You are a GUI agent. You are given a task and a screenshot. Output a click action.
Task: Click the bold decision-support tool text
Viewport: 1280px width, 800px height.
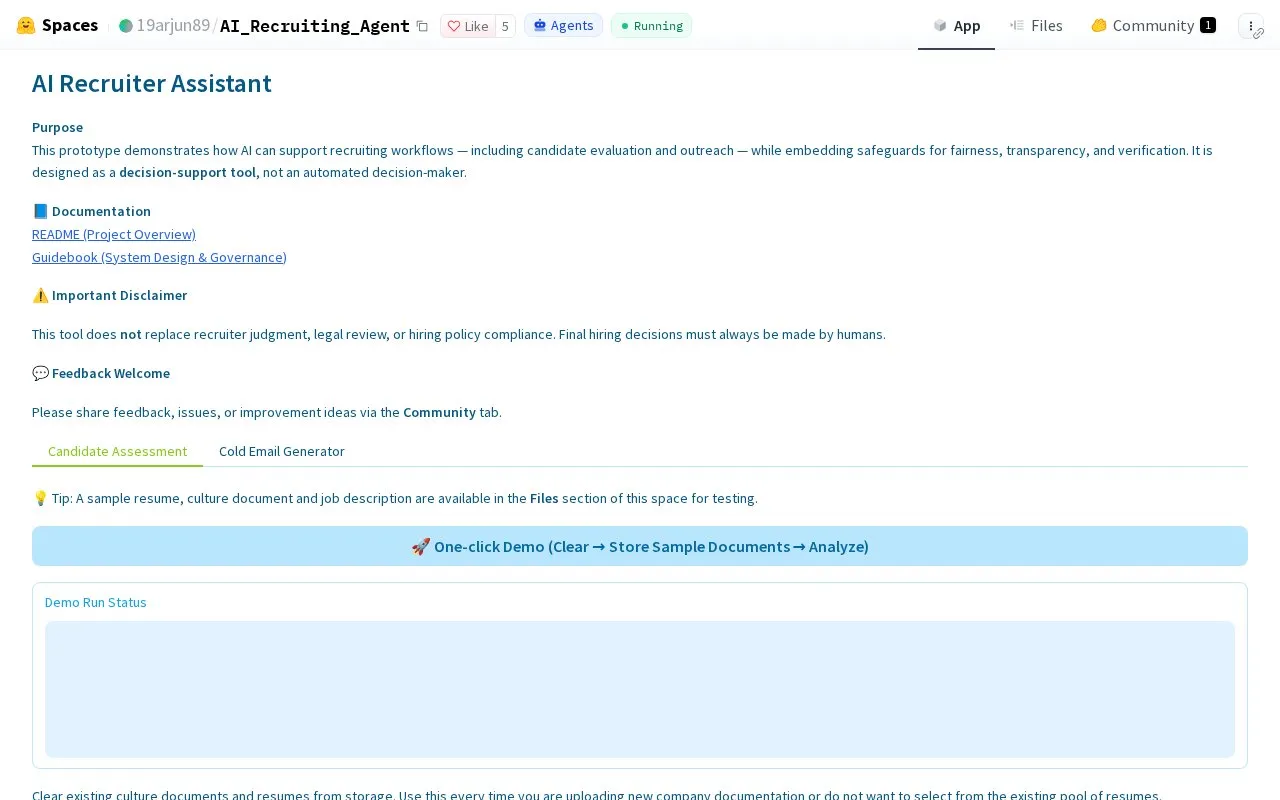[x=188, y=172]
